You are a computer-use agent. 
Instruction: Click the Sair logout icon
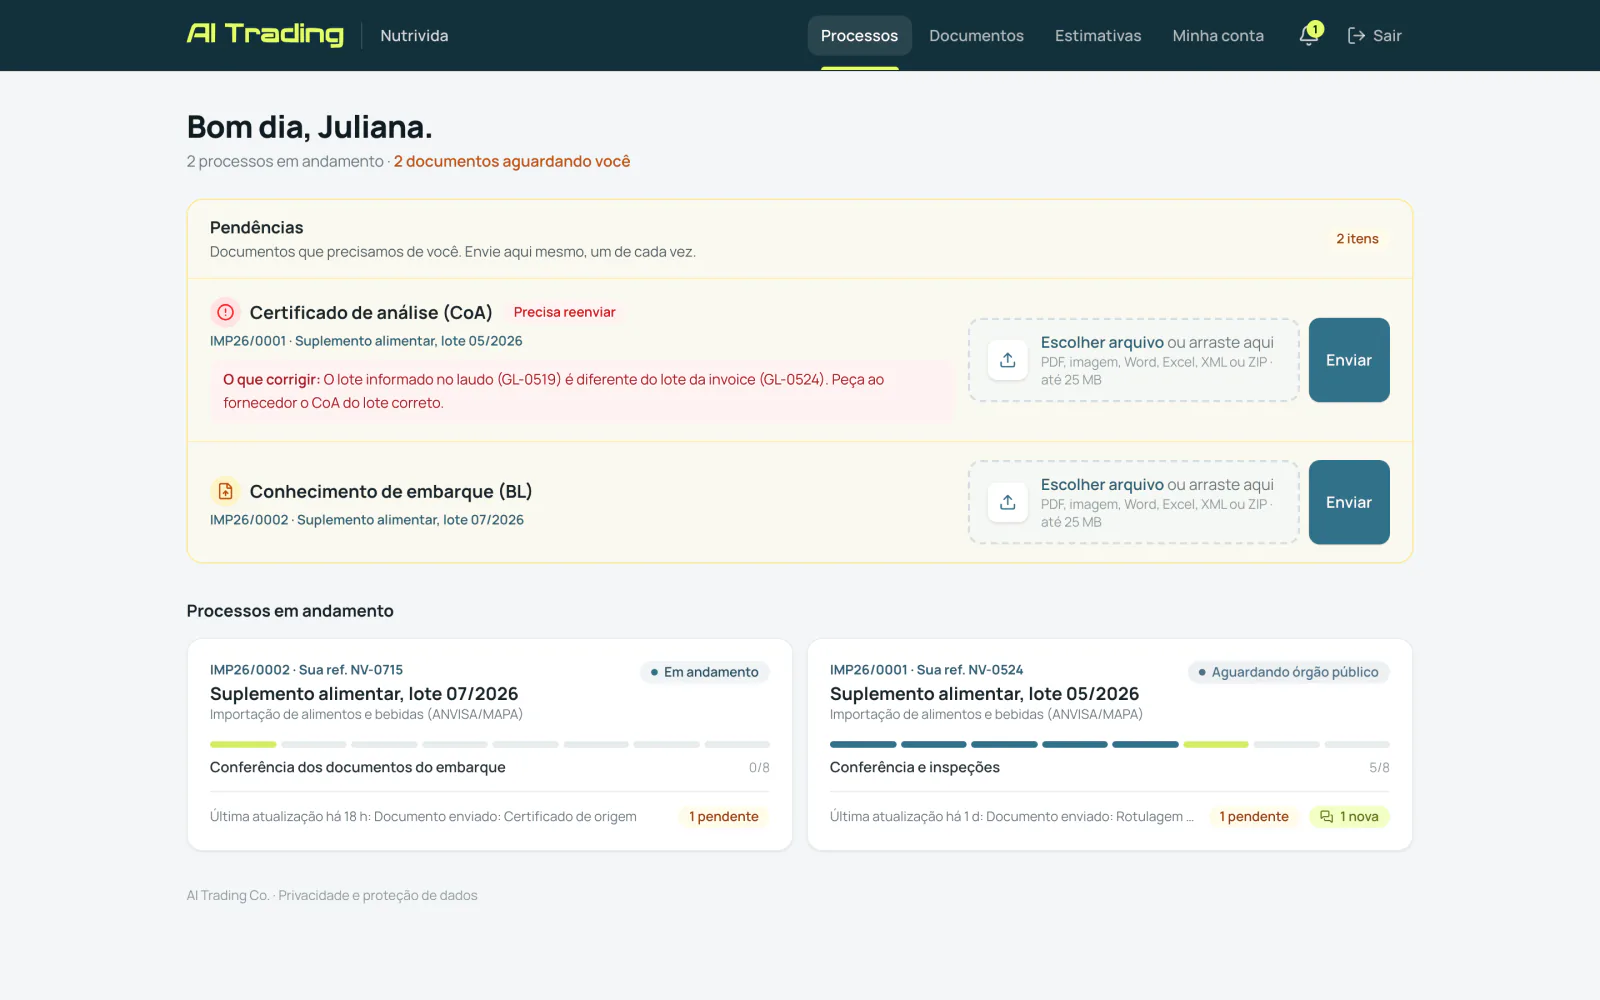[1356, 36]
